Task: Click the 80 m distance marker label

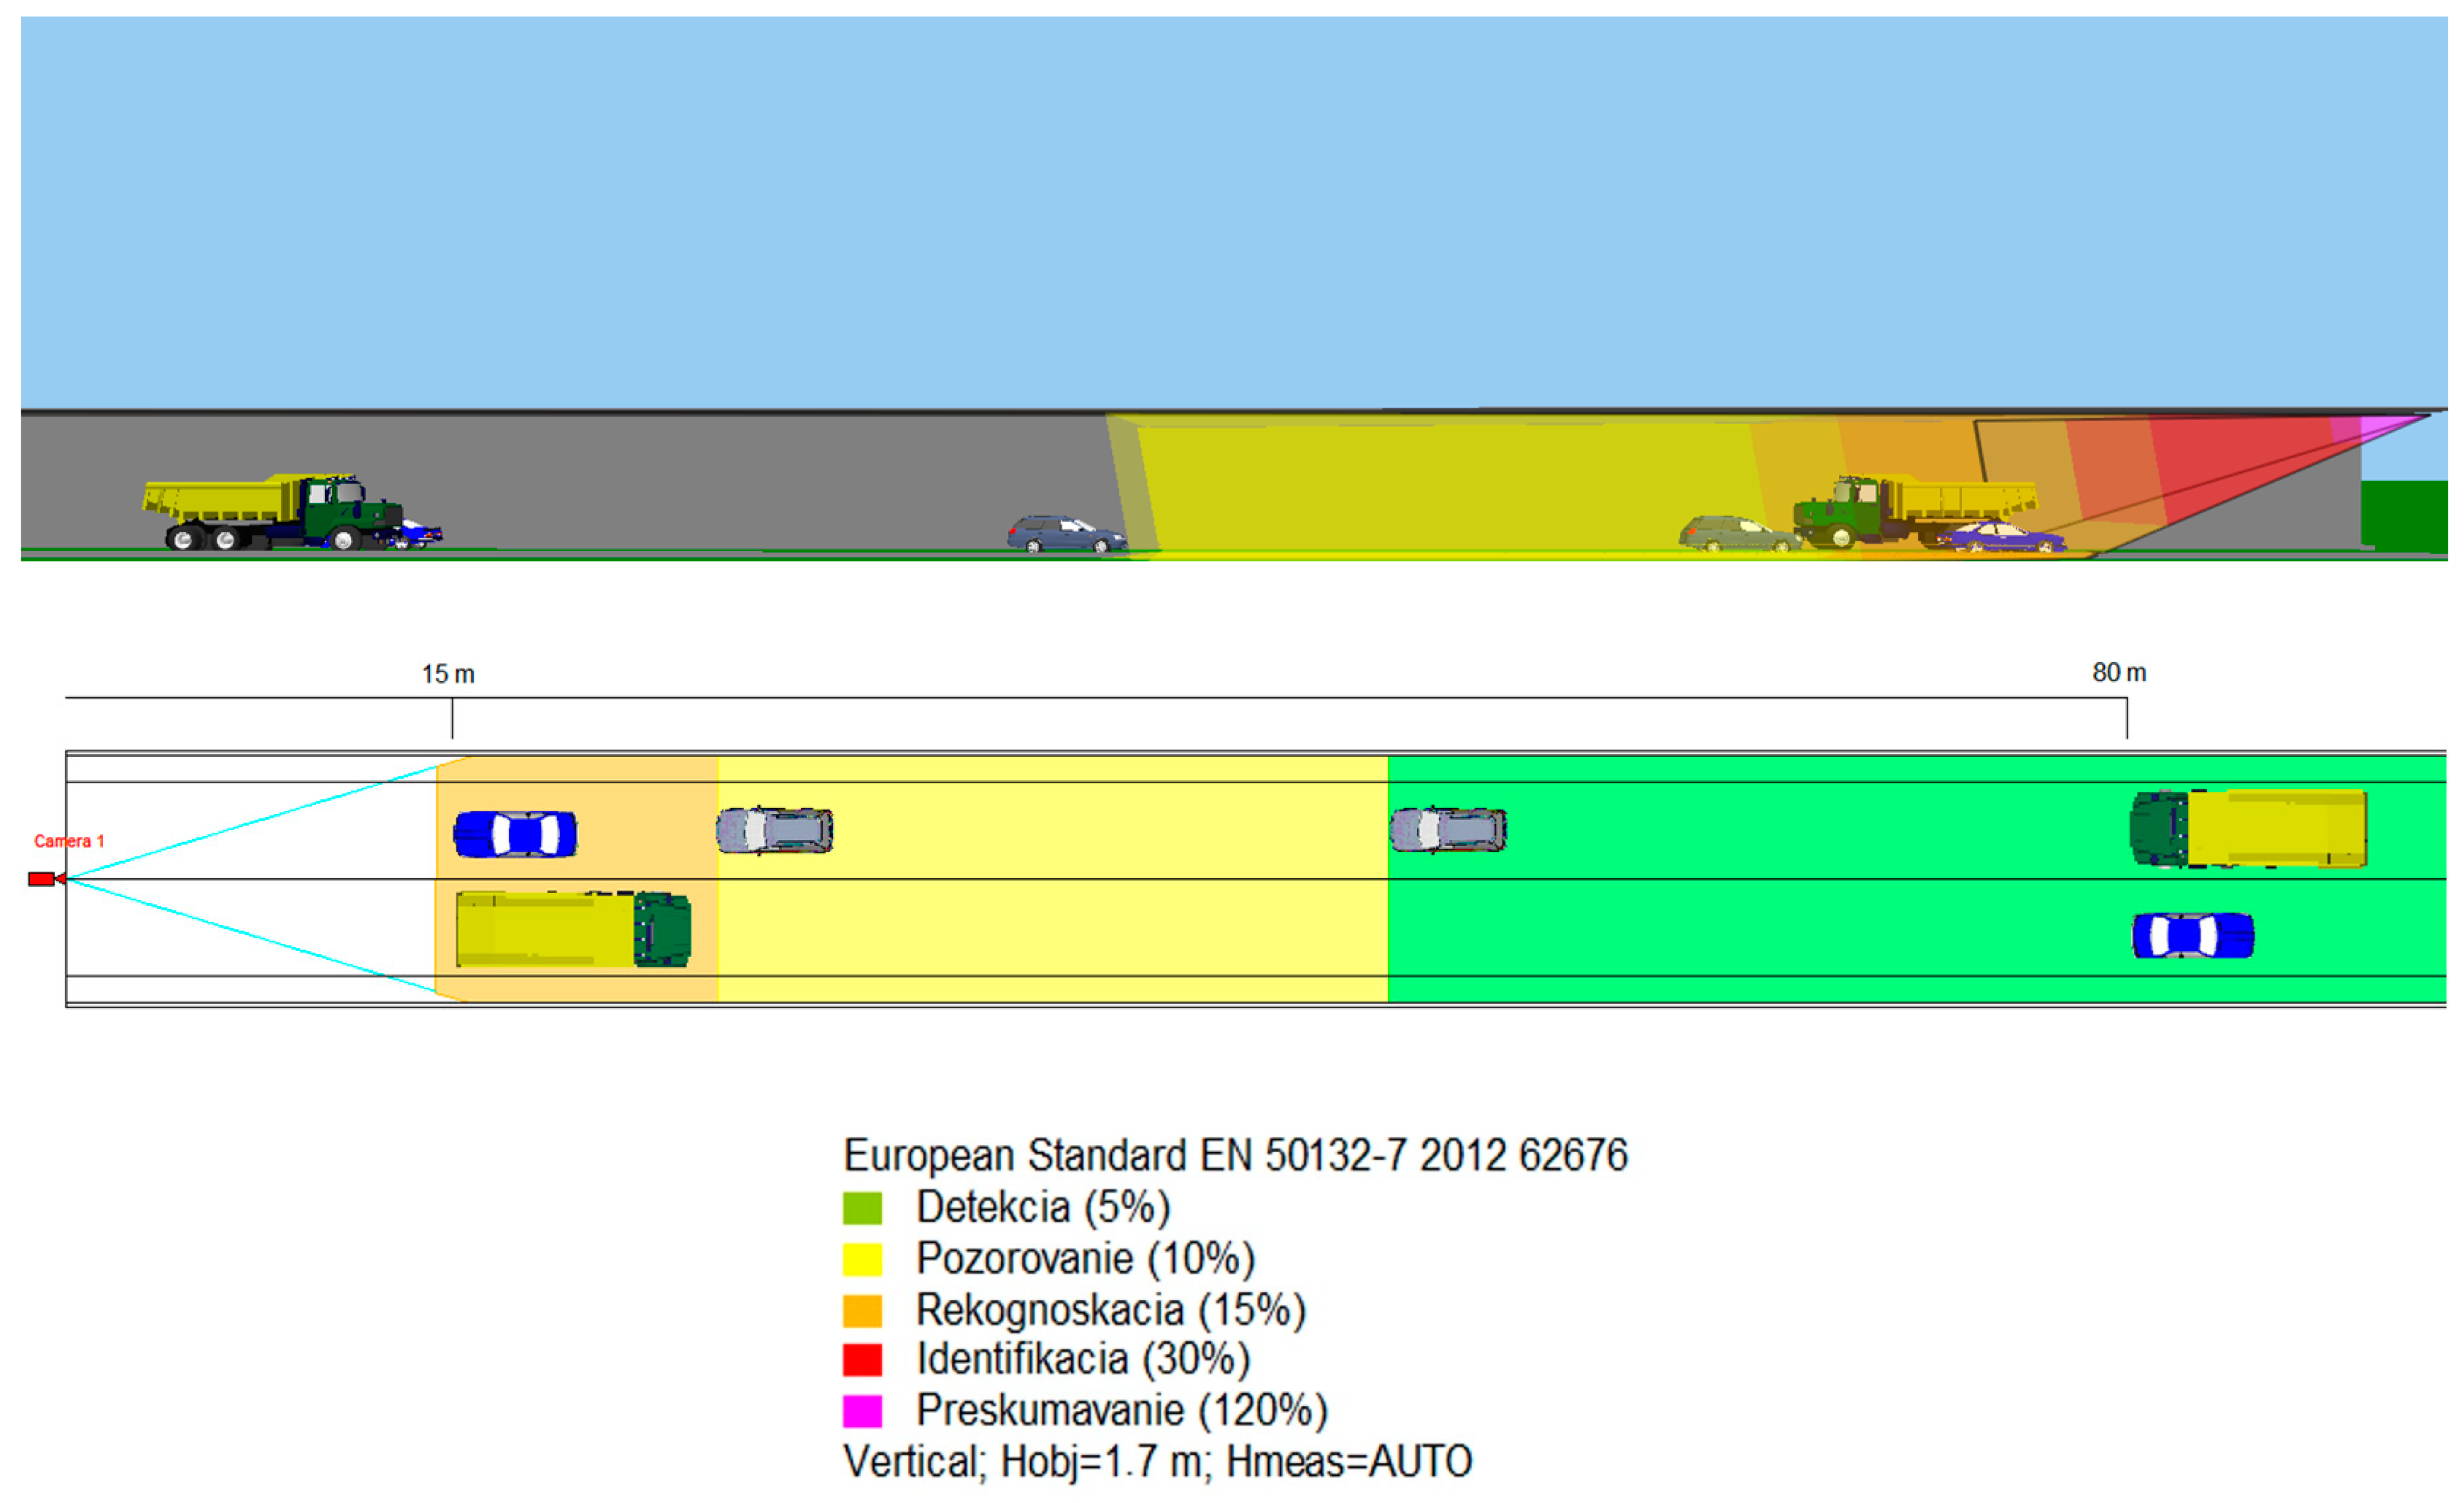Action: point(2119,672)
